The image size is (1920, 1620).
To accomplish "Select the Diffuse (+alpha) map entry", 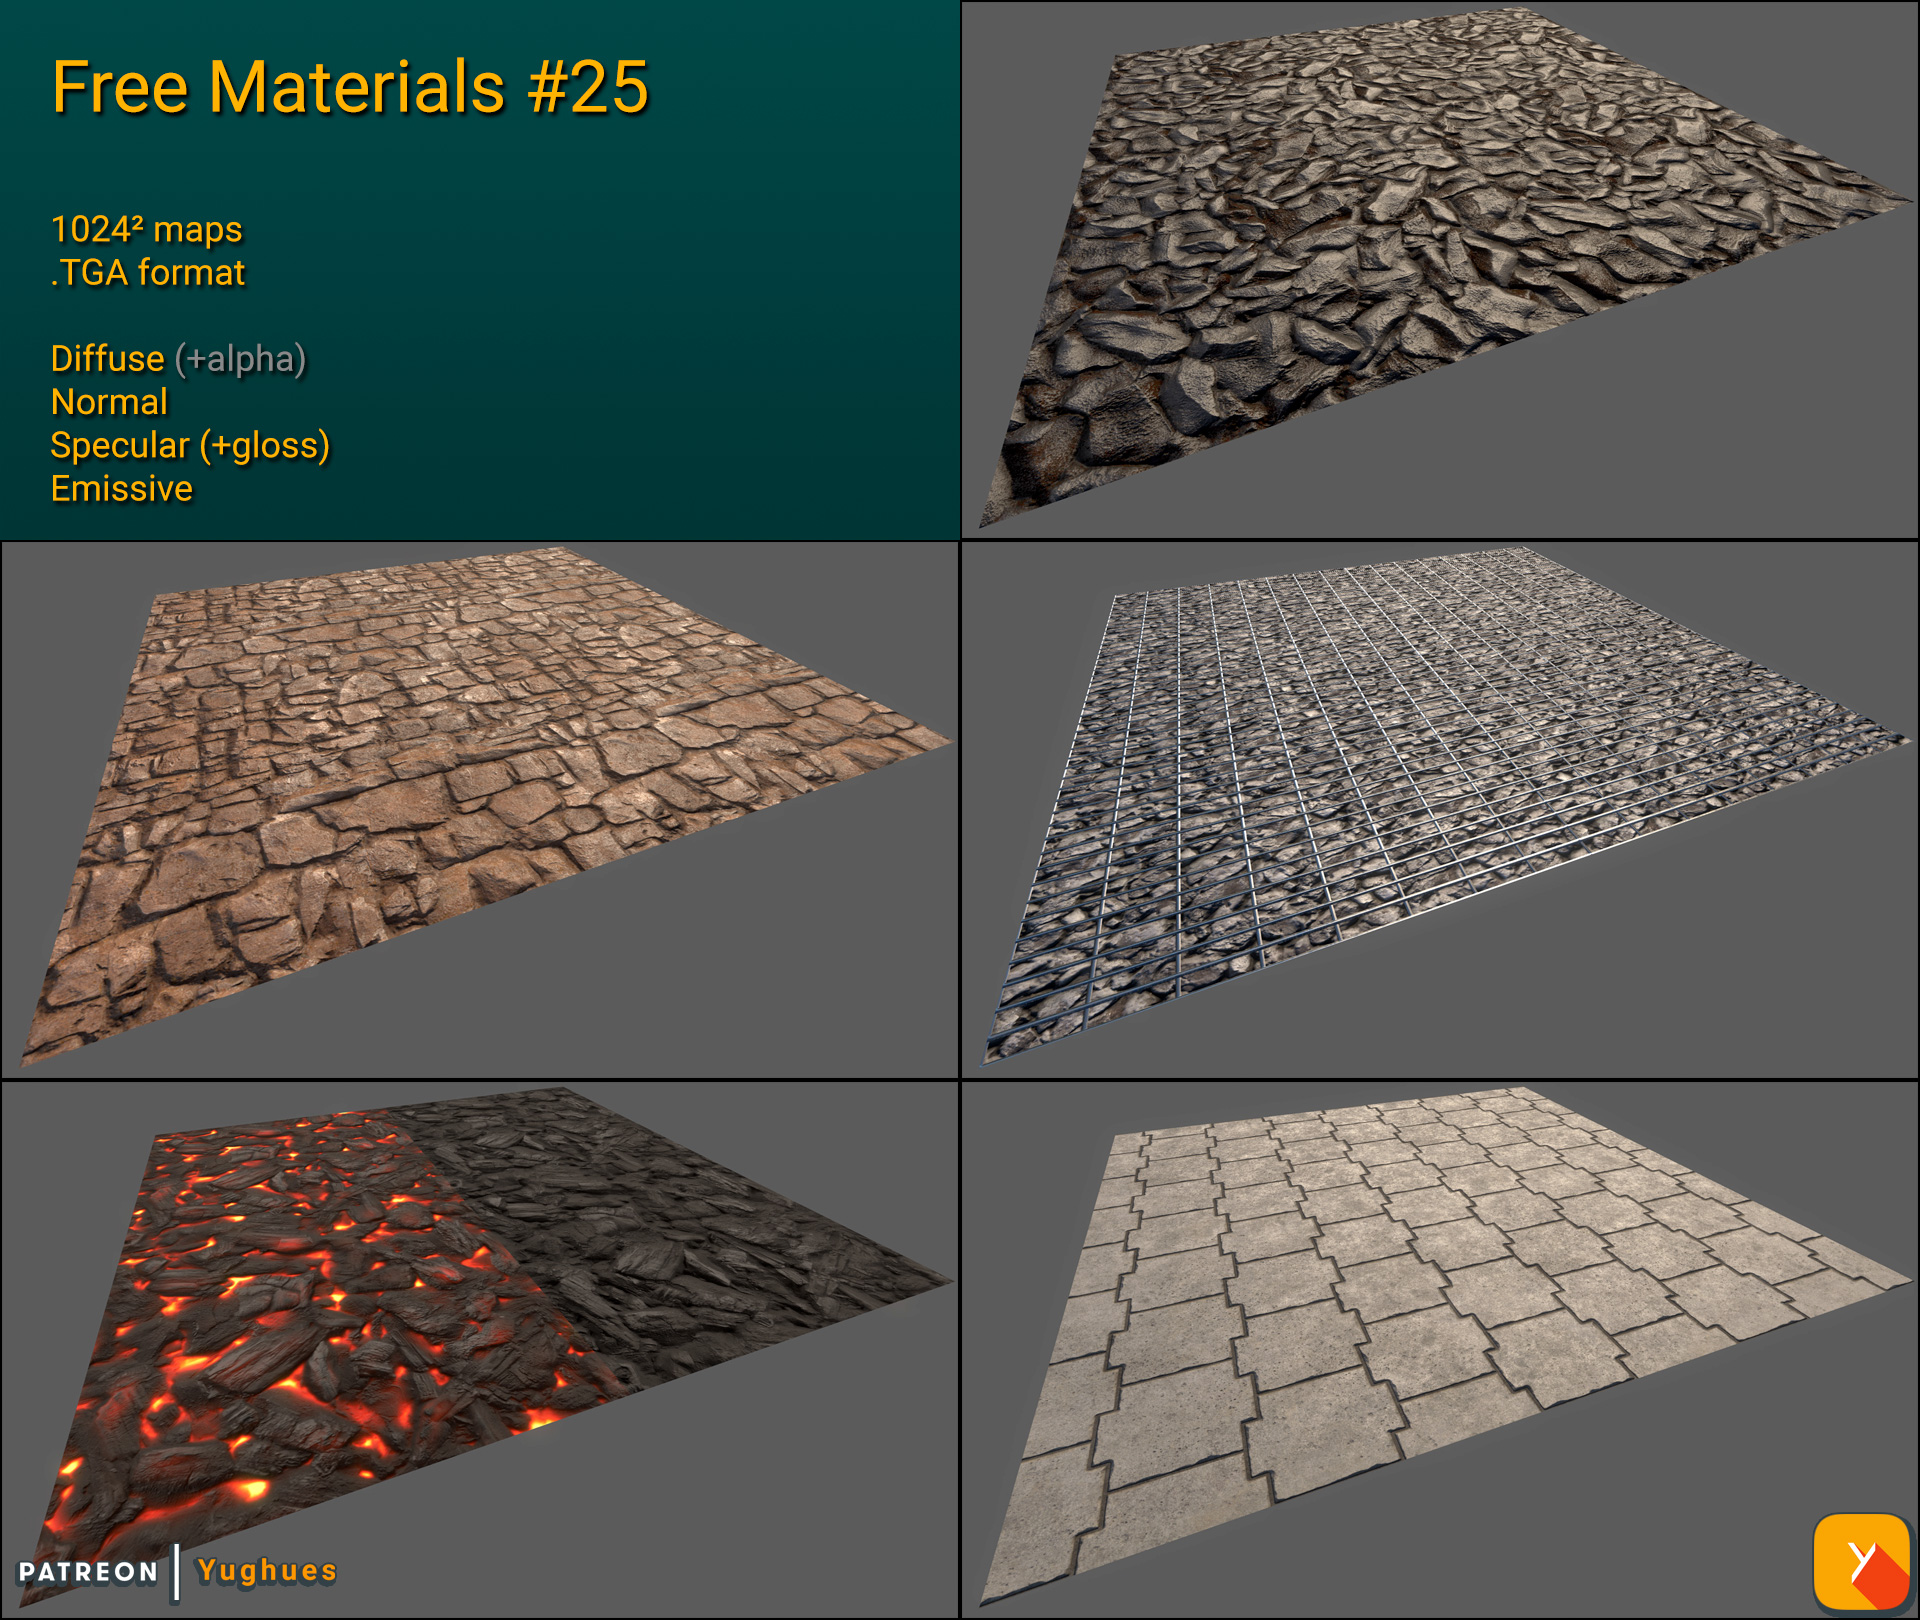I will [x=178, y=359].
